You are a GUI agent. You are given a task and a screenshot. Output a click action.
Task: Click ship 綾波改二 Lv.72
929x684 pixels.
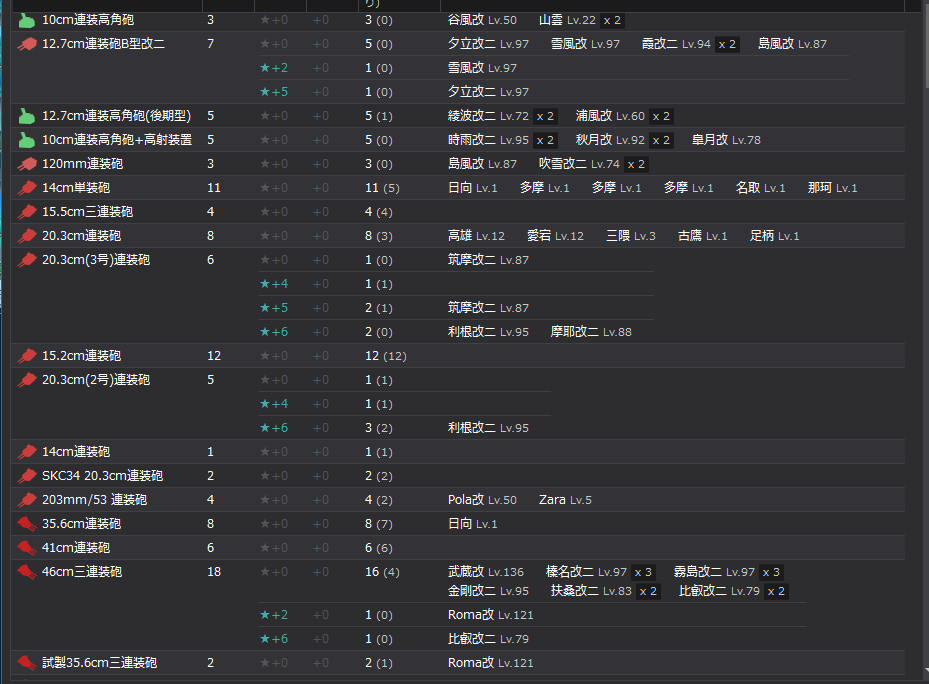488,116
